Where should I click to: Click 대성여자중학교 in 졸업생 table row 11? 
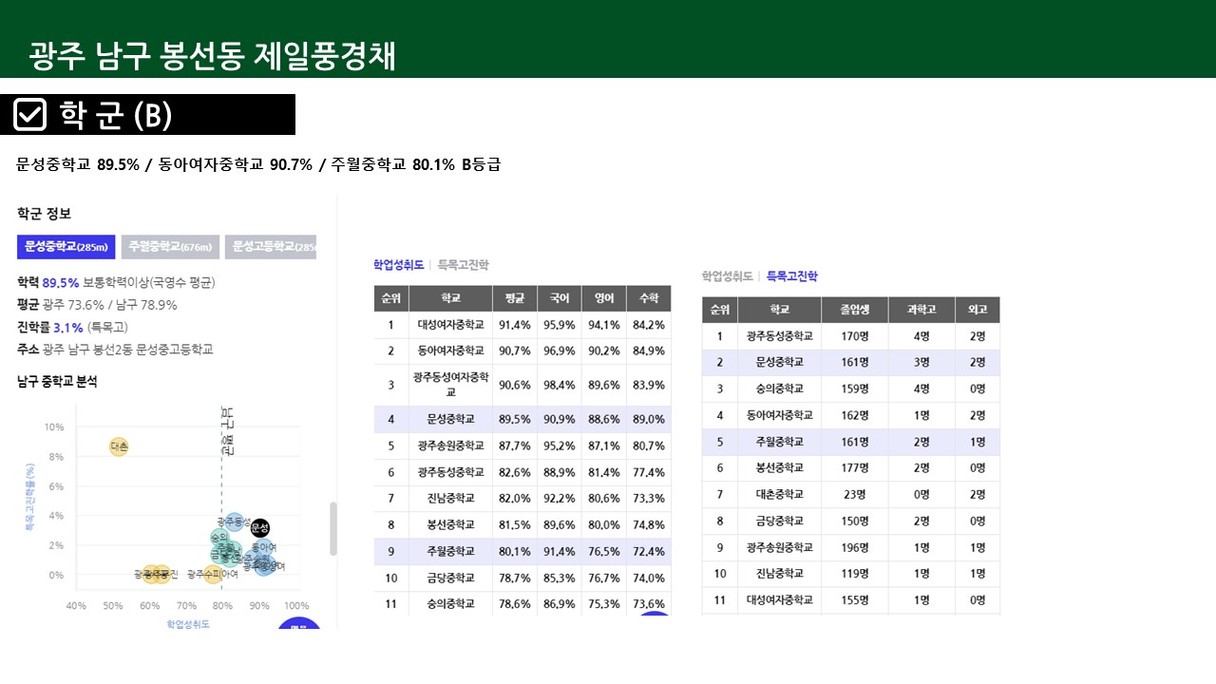pyautogui.click(x=779, y=601)
